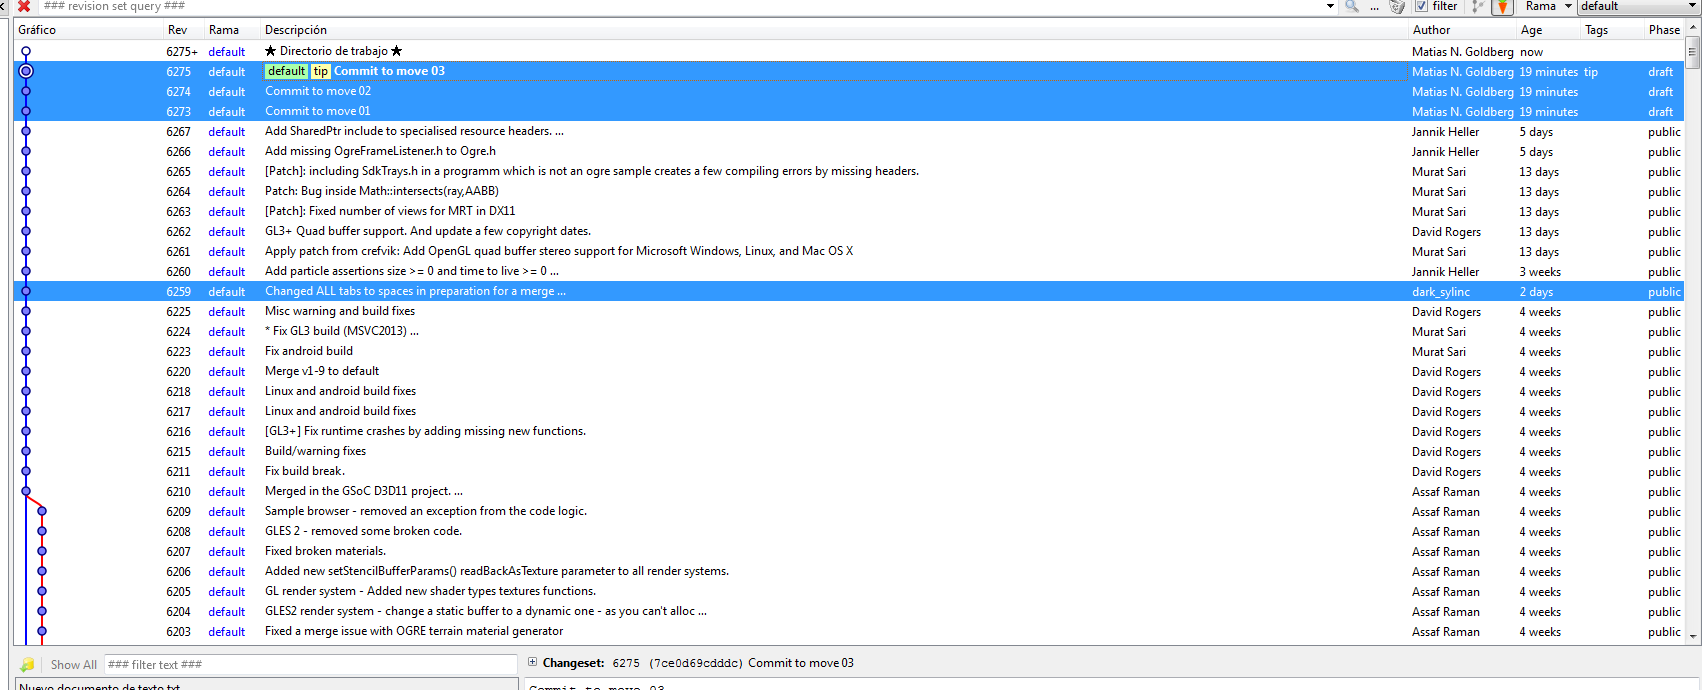The height and width of the screenshot is (690, 1702).
Task: Click the Gráfico column header
Action: pos(88,30)
